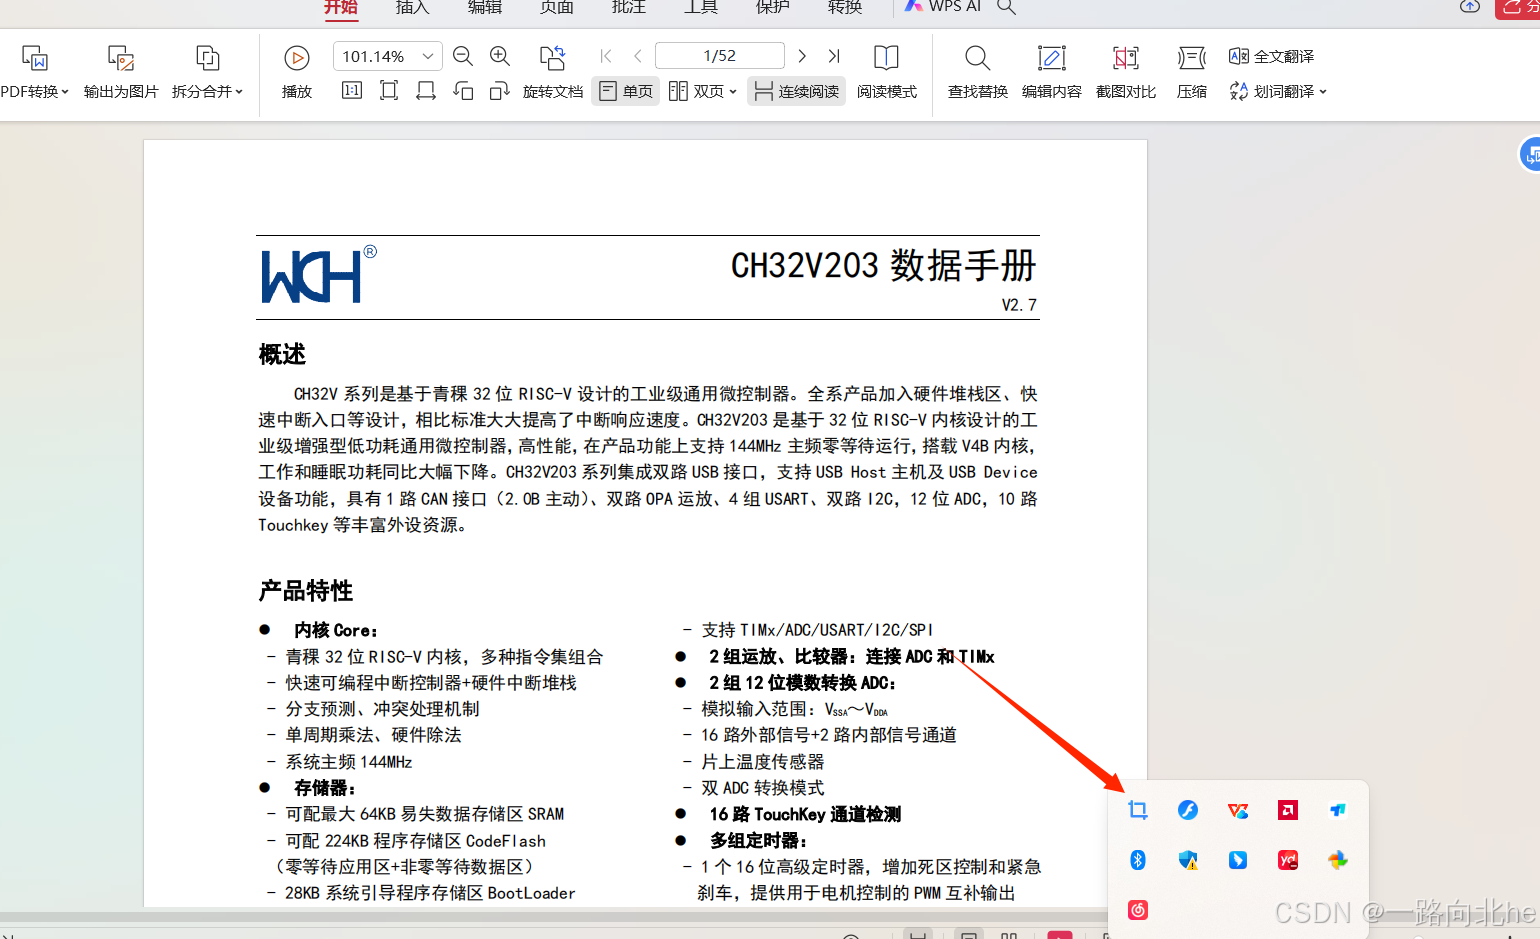Viewport: 1540px width, 939px height.
Task: Click the blue floating side button
Action: tap(1530, 155)
